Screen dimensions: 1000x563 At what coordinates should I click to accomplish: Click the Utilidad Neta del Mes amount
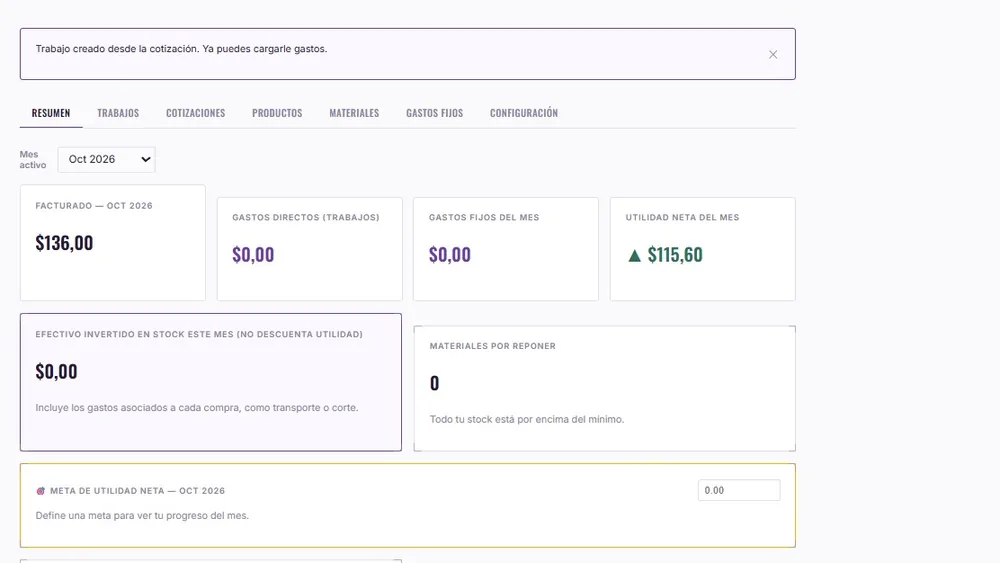(675, 255)
